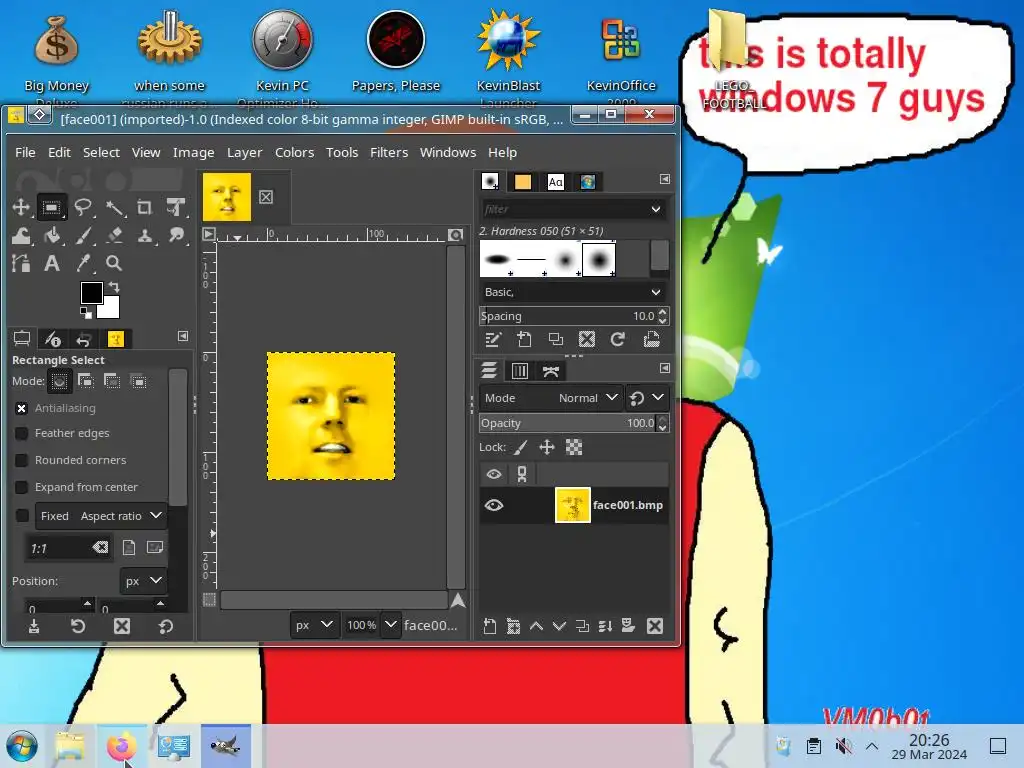The width and height of the screenshot is (1024, 768).
Task: Enable Expand from center checkbox
Action: 22,487
